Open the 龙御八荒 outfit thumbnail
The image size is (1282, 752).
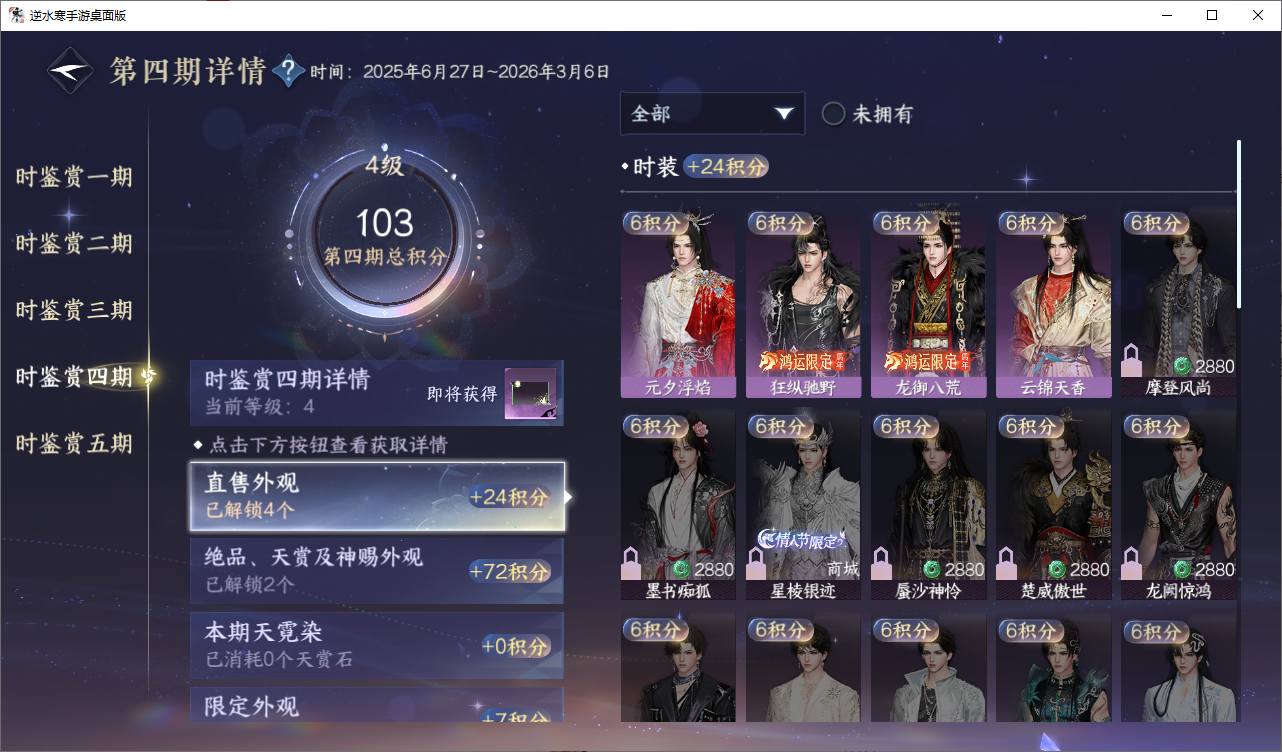tap(928, 304)
